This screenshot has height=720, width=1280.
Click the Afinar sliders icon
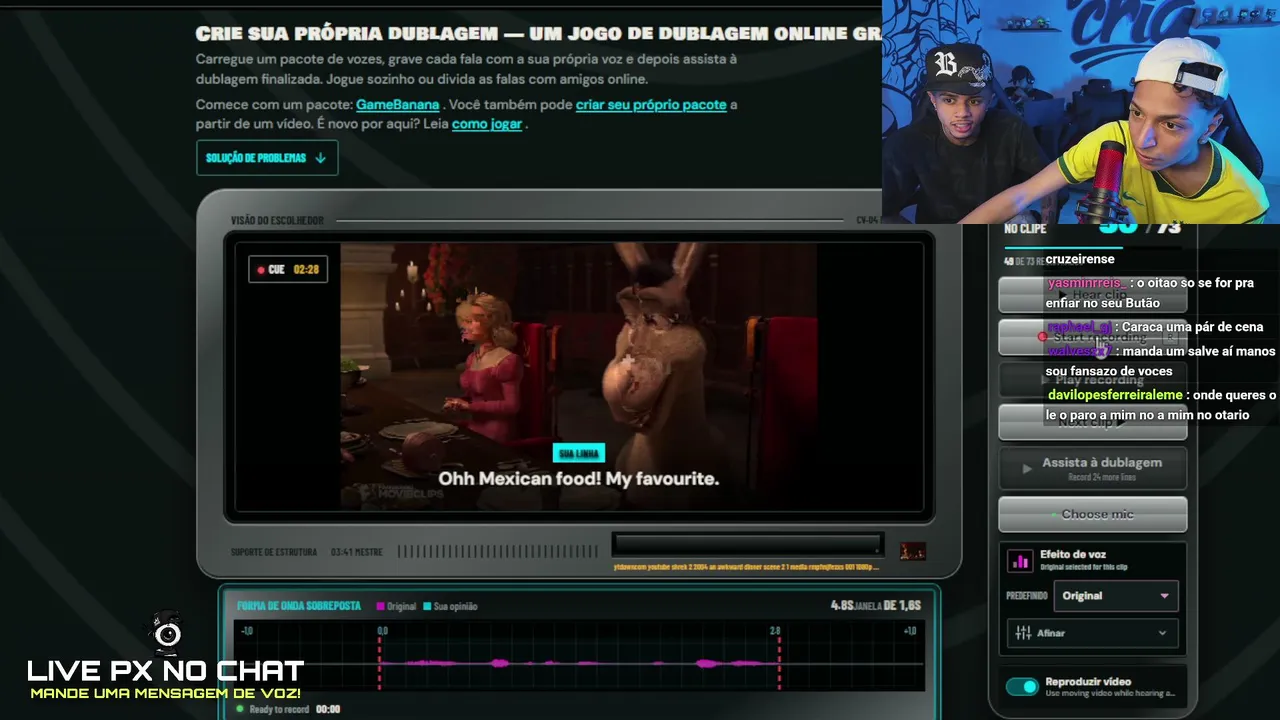coord(1023,633)
